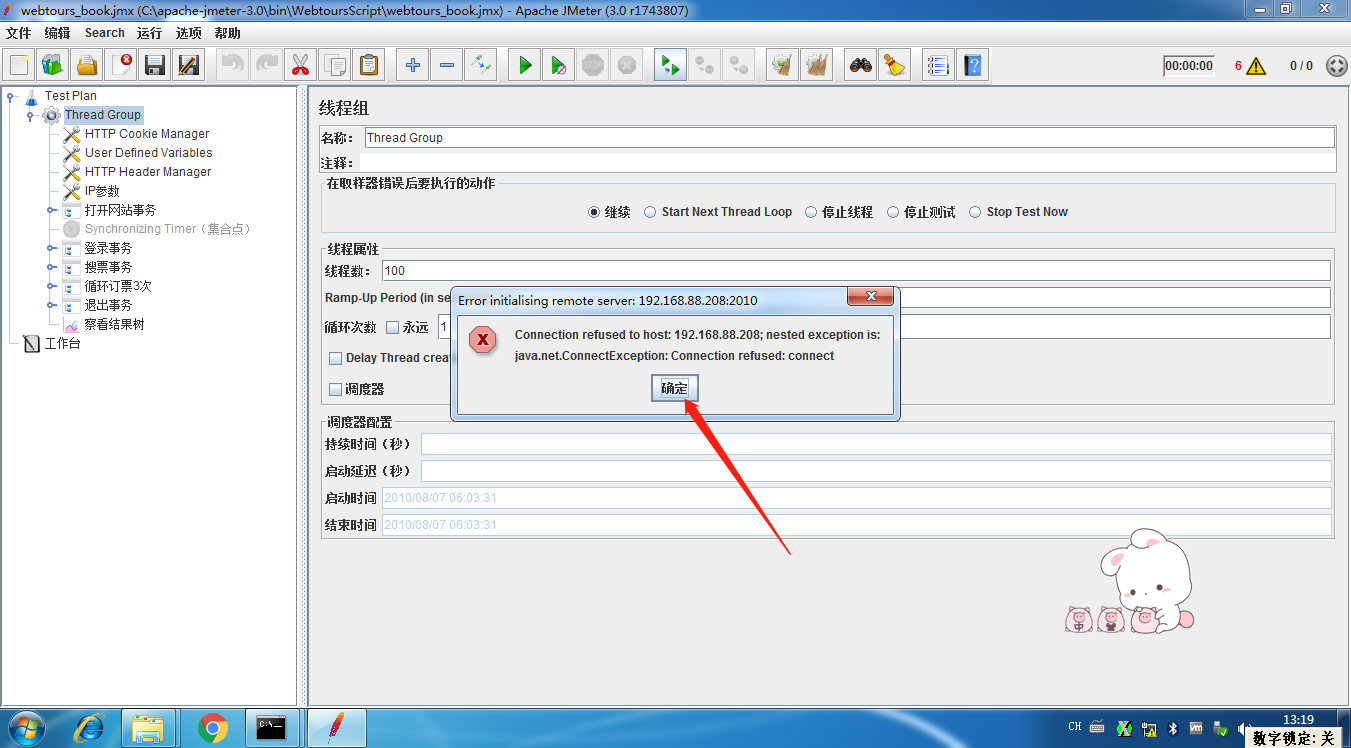Click the 持续时间（秒） input field
Image resolution: width=1351 pixels, height=748 pixels.
pos(876,444)
